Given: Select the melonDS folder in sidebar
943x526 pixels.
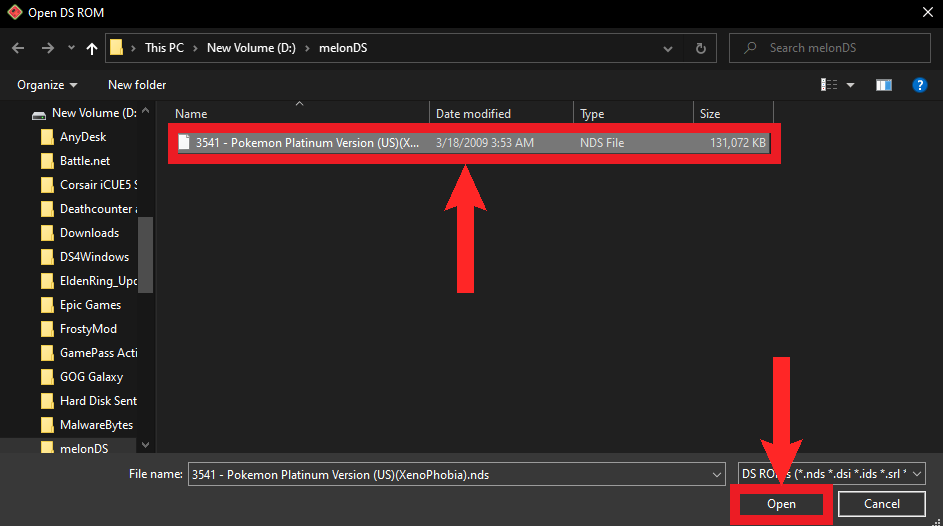Looking at the screenshot, I should (x=84, y=448).
